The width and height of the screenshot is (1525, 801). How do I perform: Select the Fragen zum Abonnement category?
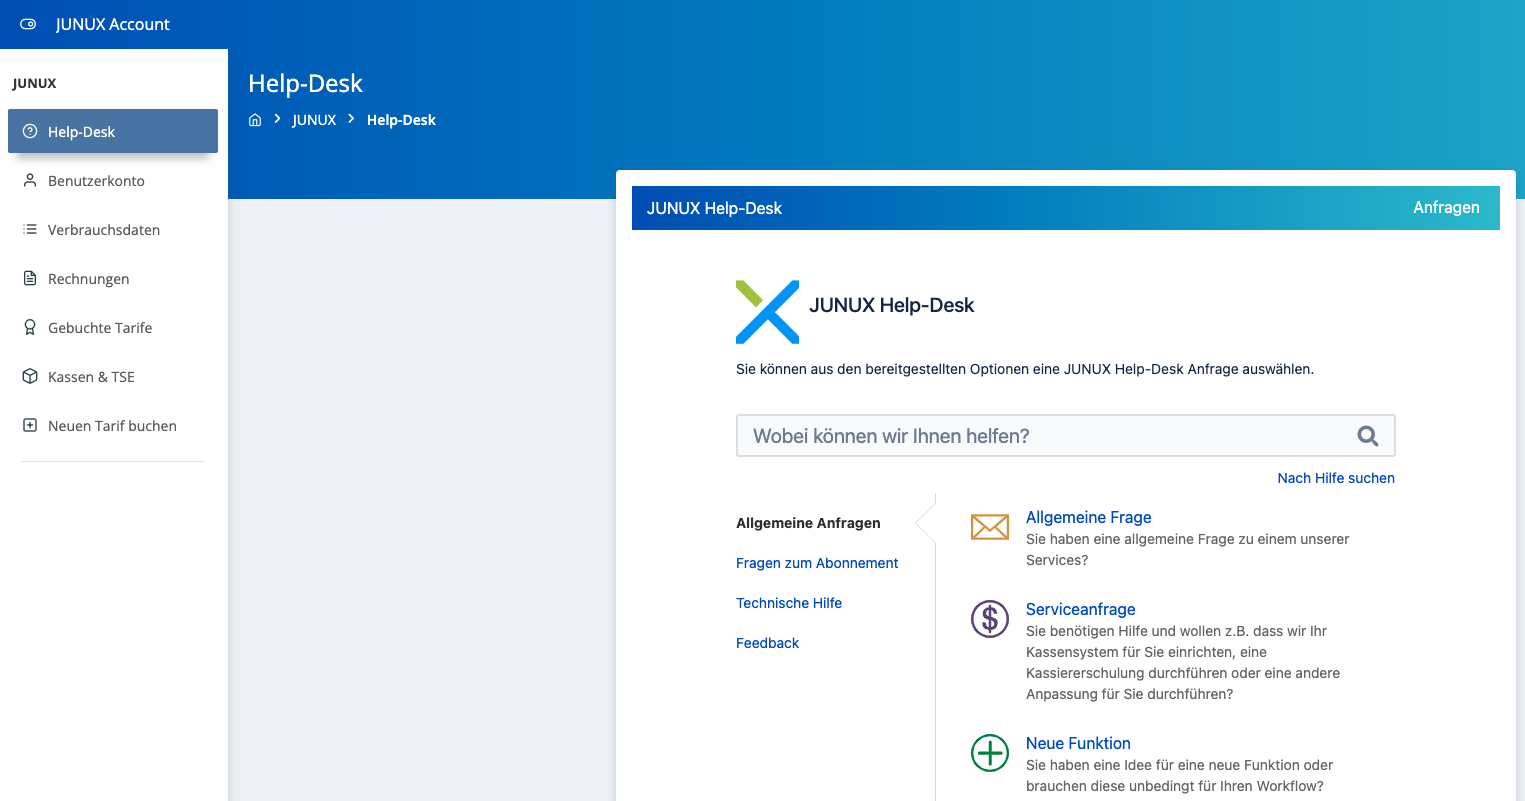click(x=817, y=563)
